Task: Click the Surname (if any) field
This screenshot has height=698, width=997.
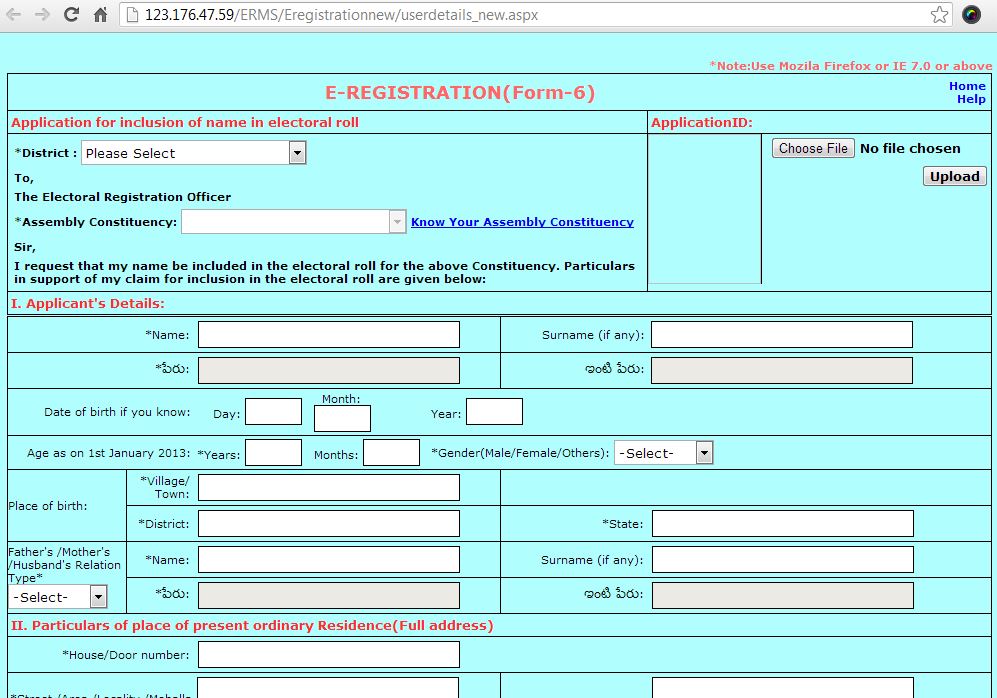Action: pos(782,334)
